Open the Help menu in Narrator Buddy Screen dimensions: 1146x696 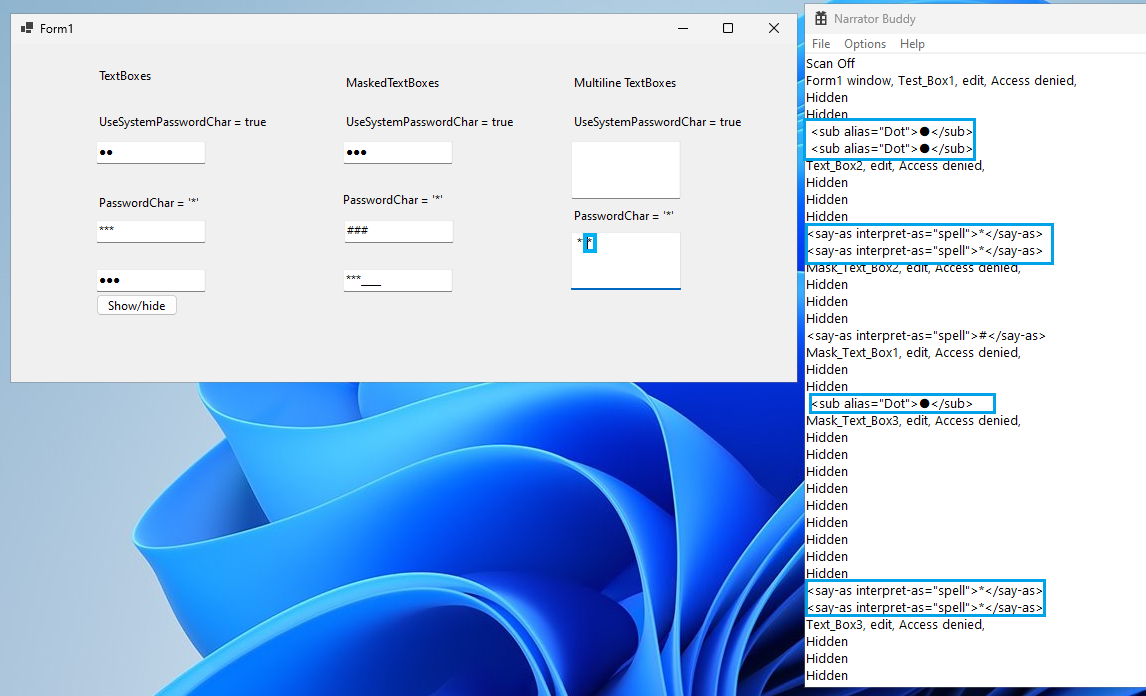pyautogui.click(x=912, y=43)
